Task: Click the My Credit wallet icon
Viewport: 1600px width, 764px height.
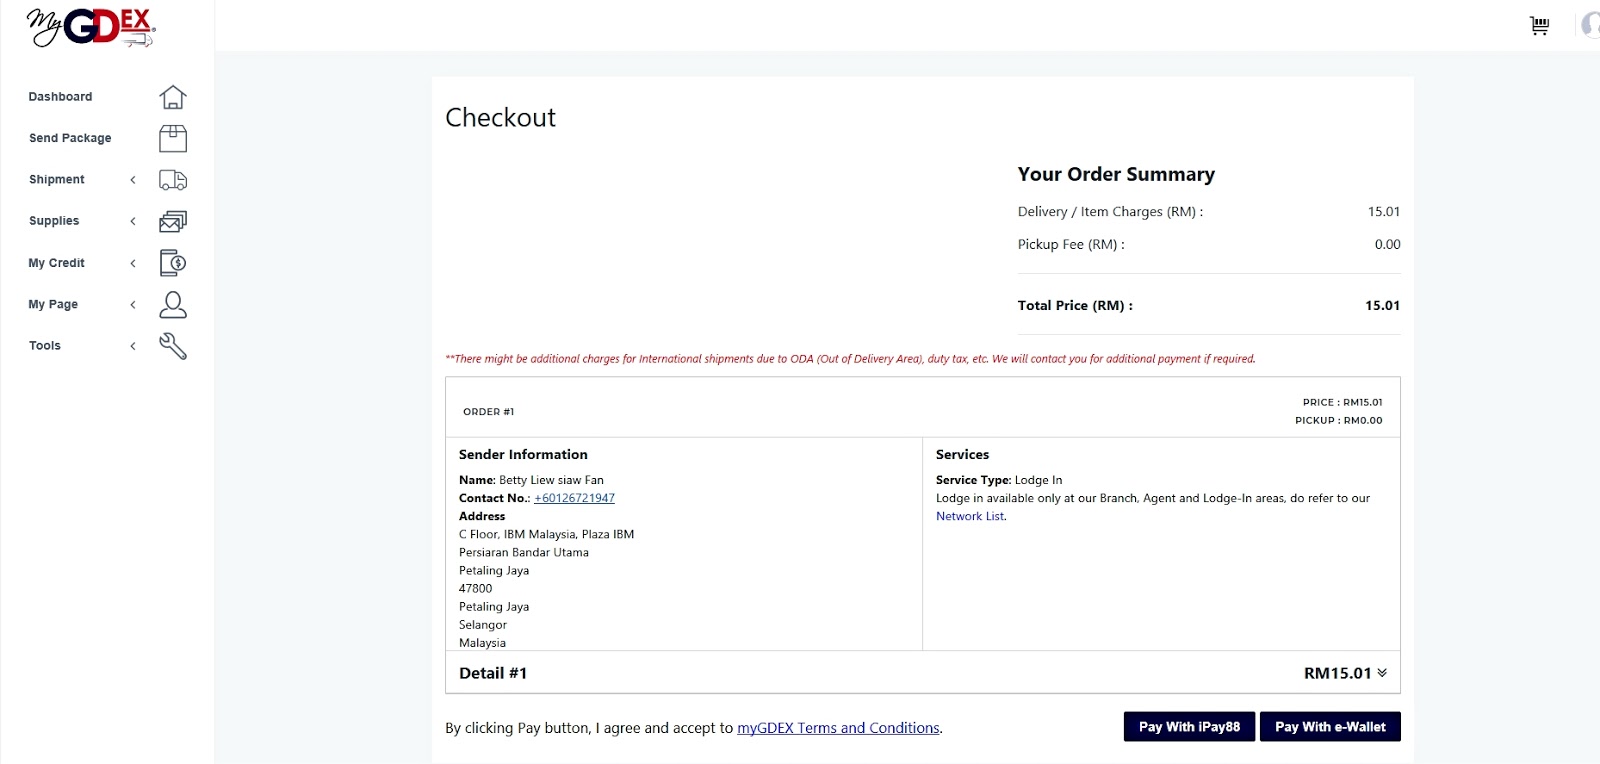Action: [x=173, y=263]
